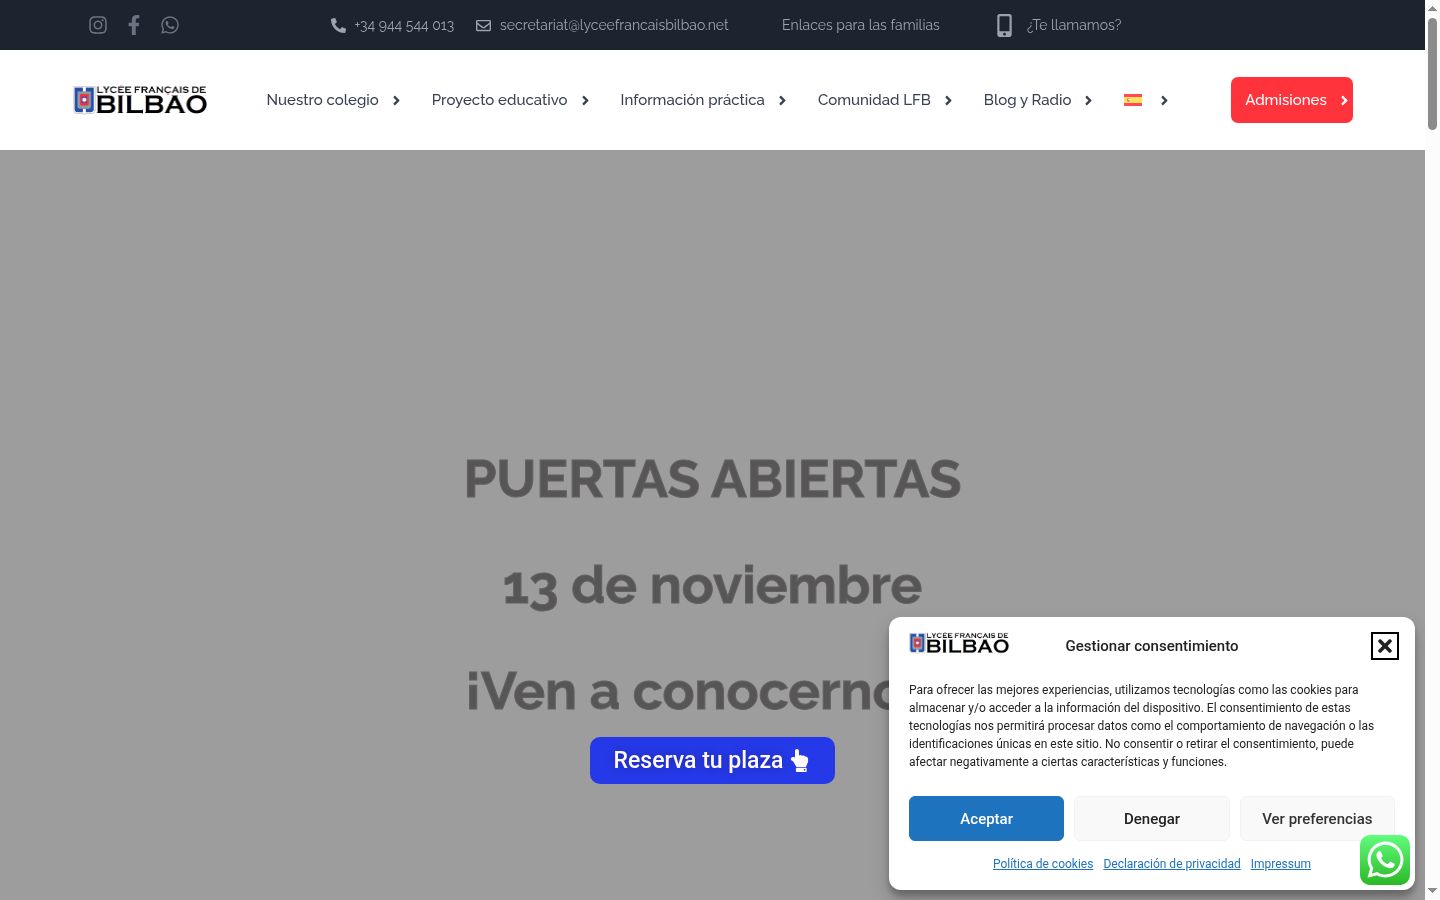Click the ¿Te llamamos? link
The image size is (1440, 900).
1074,25
